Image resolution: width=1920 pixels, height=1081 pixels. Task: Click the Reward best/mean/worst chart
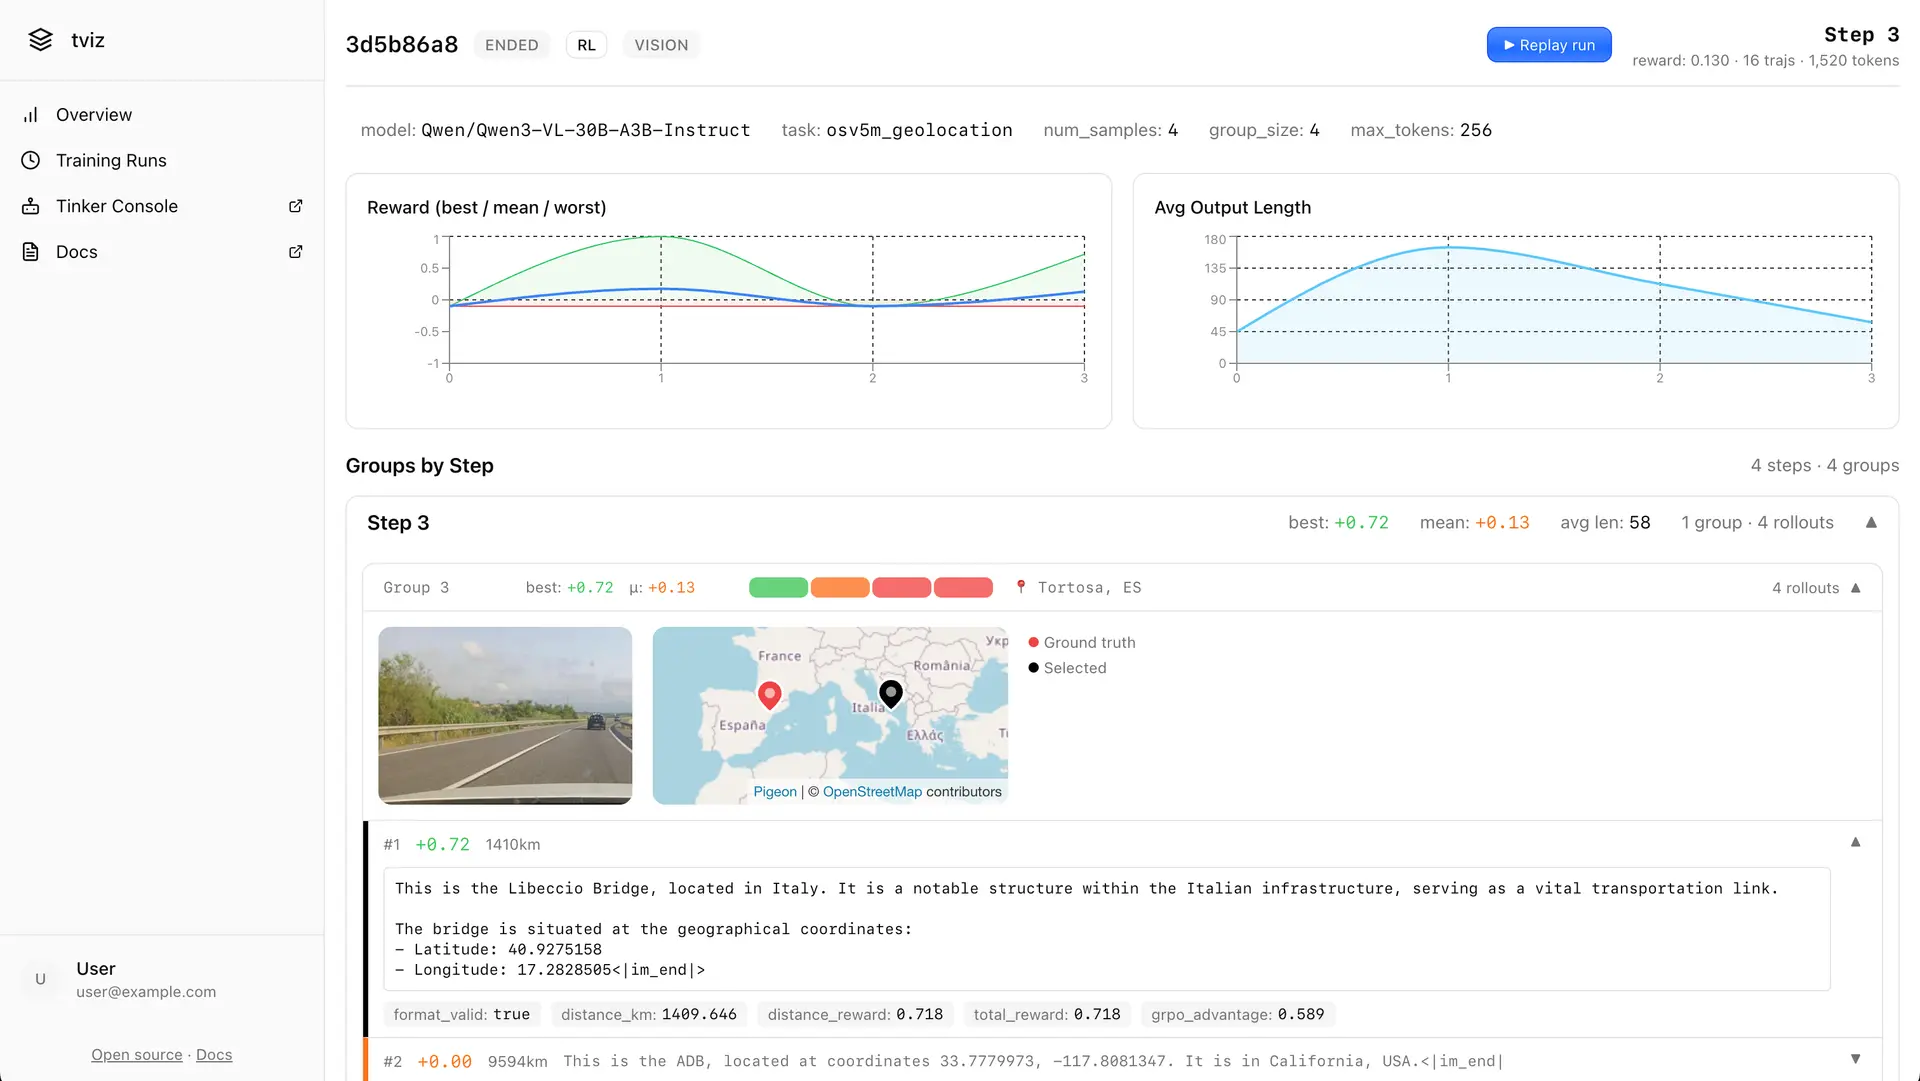point(728,301)
